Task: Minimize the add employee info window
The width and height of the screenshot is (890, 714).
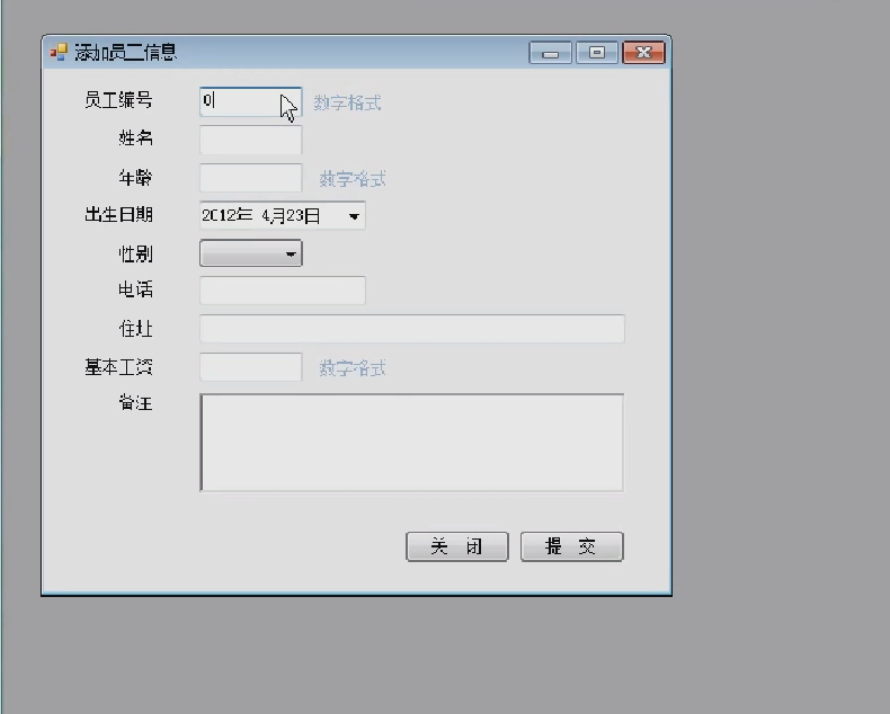Action: [x=550, y=53]
